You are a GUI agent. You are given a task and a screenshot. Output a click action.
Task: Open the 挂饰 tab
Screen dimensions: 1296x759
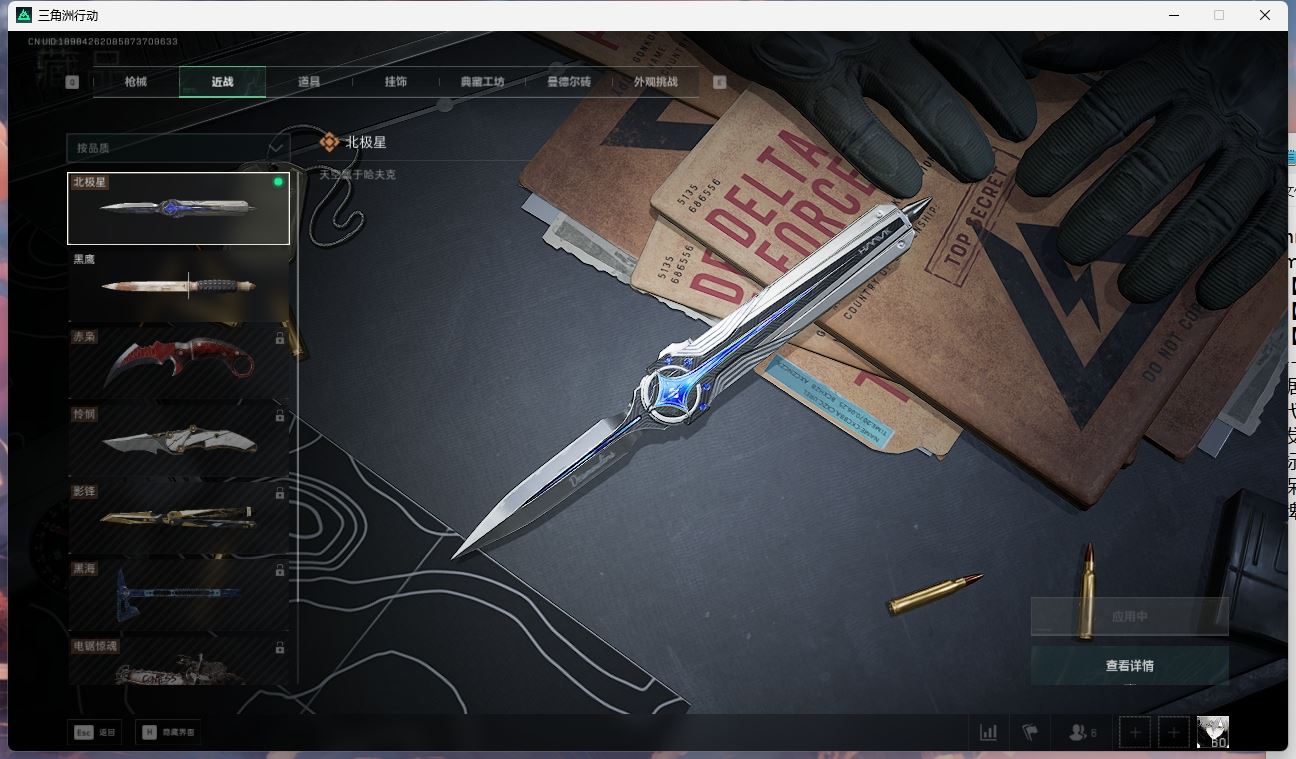(x=396, y=82)
